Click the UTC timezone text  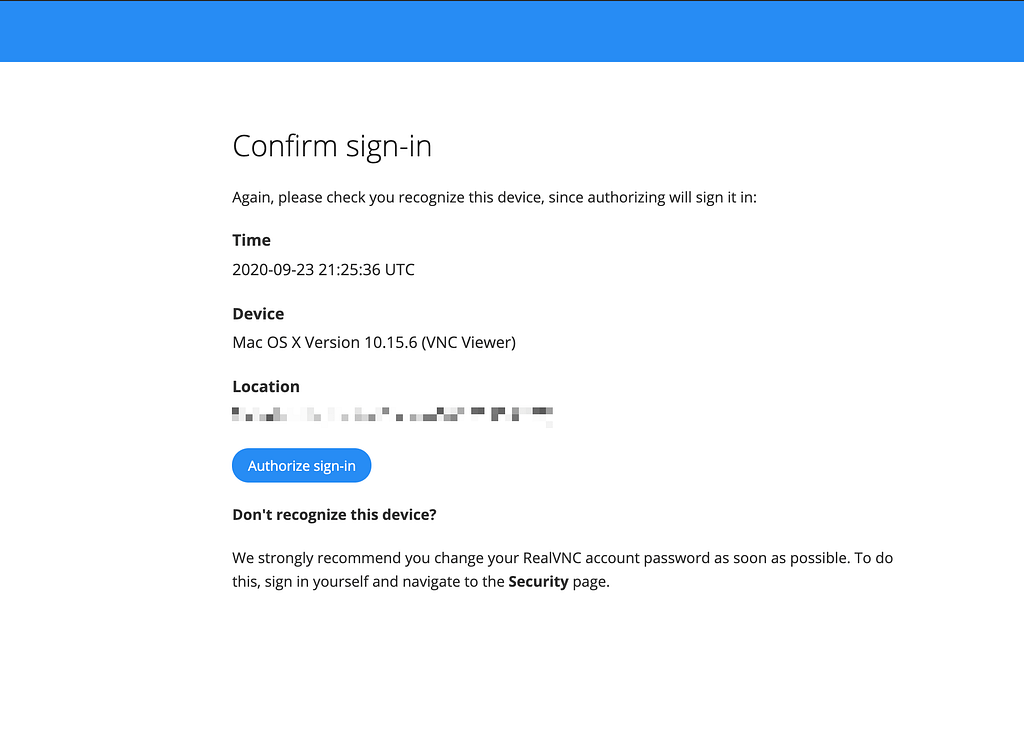click(x=400, y=270)
